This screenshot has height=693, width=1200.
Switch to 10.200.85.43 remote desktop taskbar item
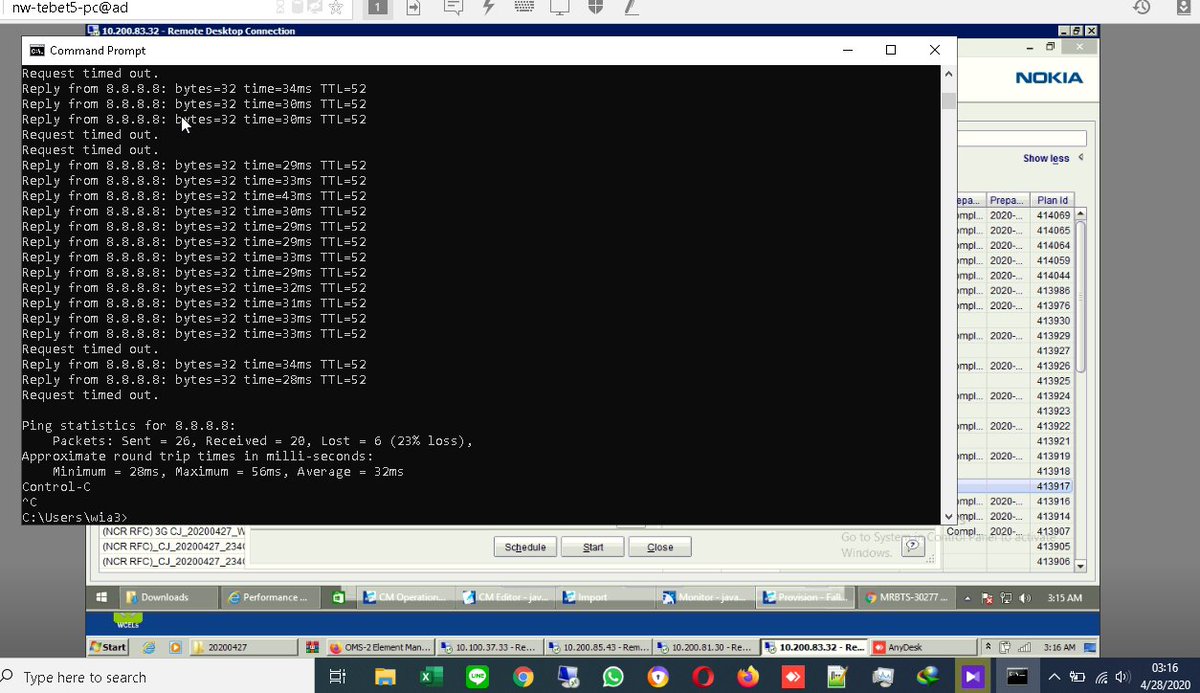click(x=598, y=647)
